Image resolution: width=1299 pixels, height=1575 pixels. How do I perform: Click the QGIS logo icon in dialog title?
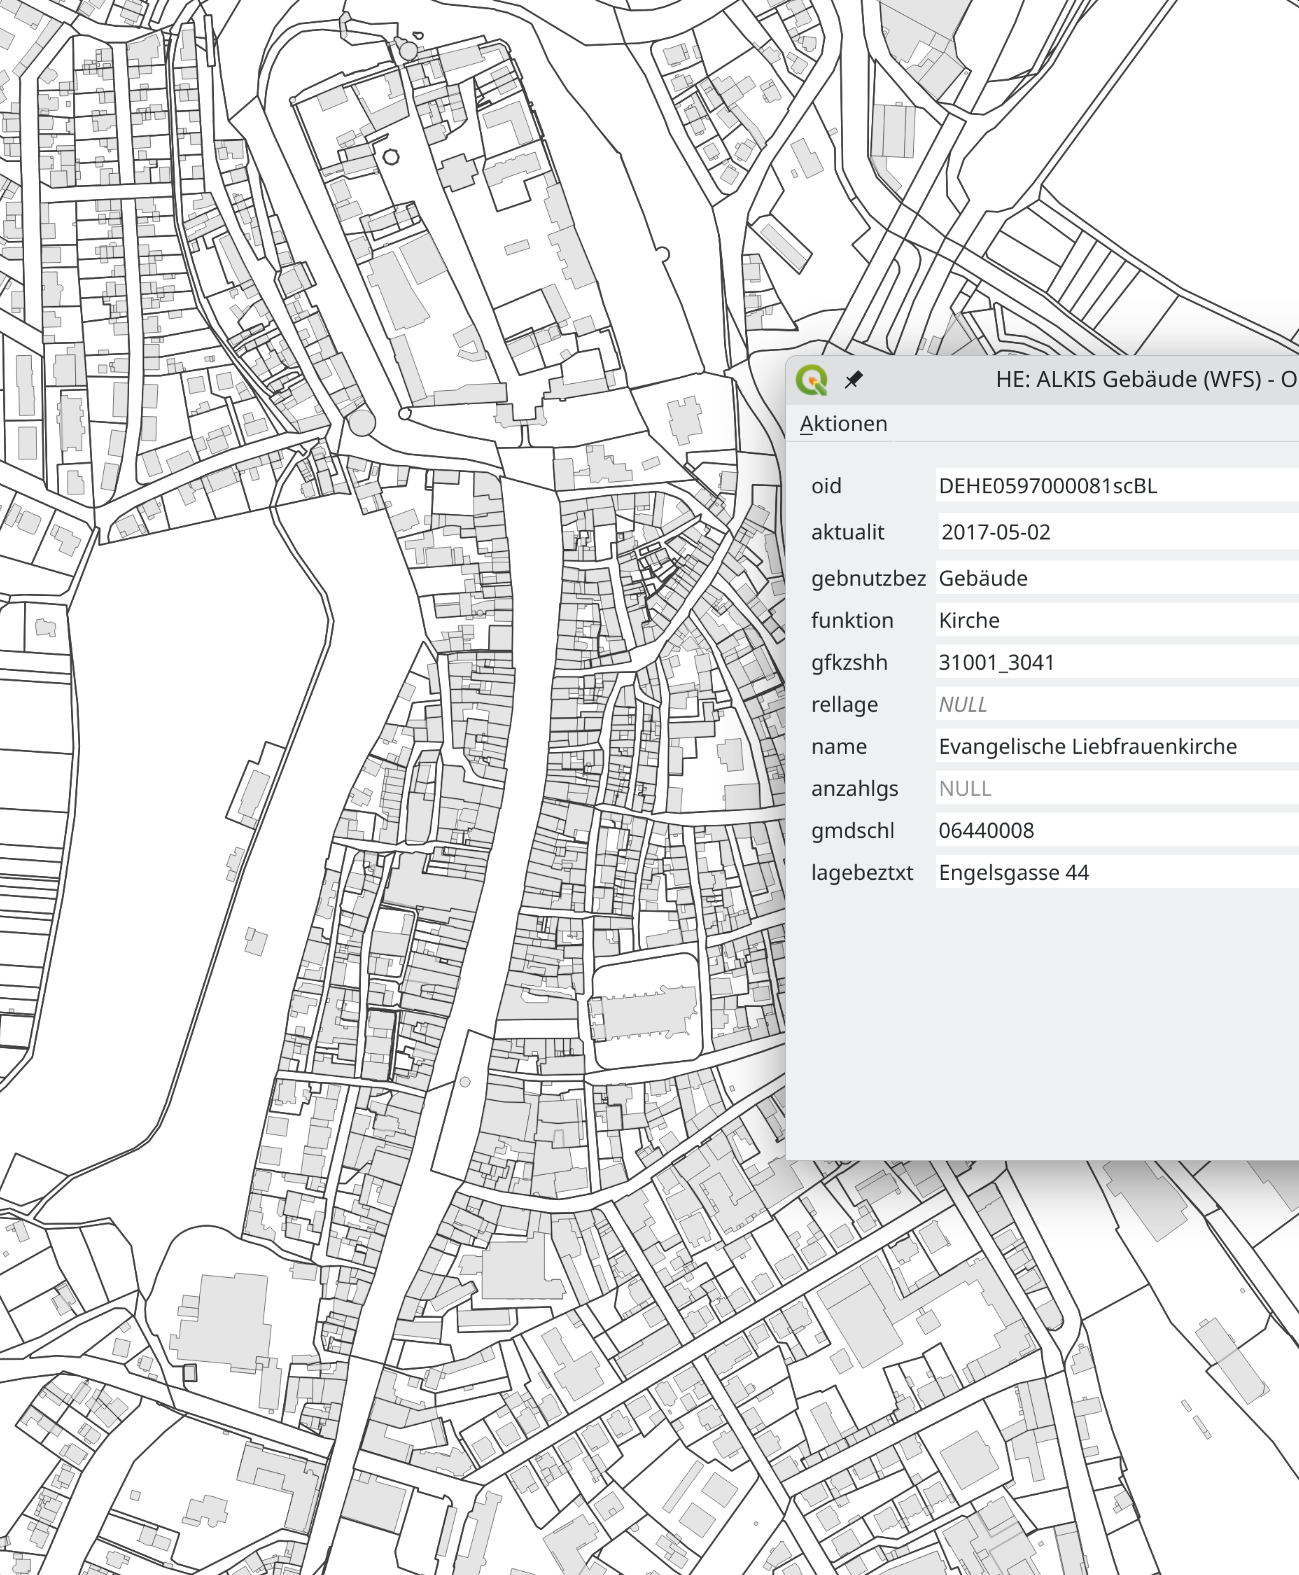812,380
